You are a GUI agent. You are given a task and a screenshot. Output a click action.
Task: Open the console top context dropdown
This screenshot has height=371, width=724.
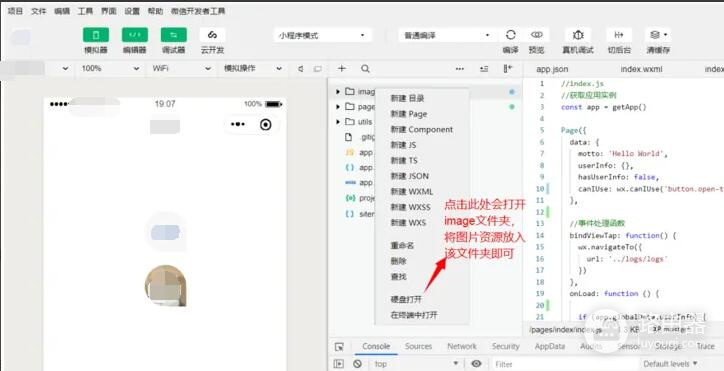coord(416,364)
